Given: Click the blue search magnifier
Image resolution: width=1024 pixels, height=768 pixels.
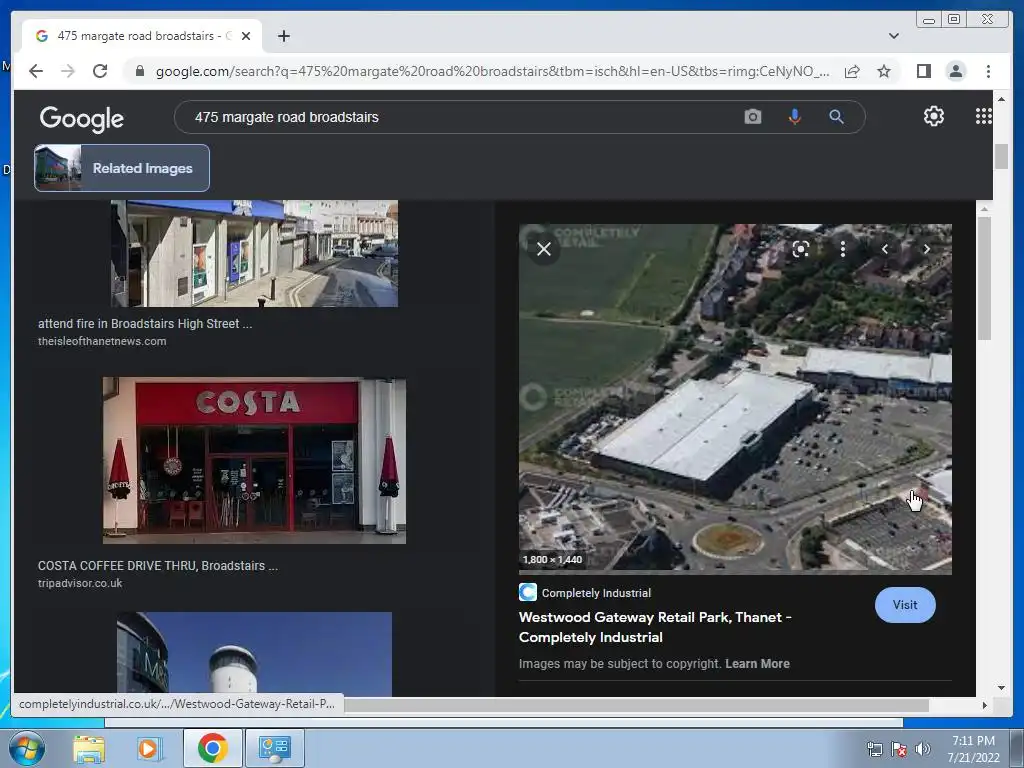Looking at the screenshot, I should 836,117.
